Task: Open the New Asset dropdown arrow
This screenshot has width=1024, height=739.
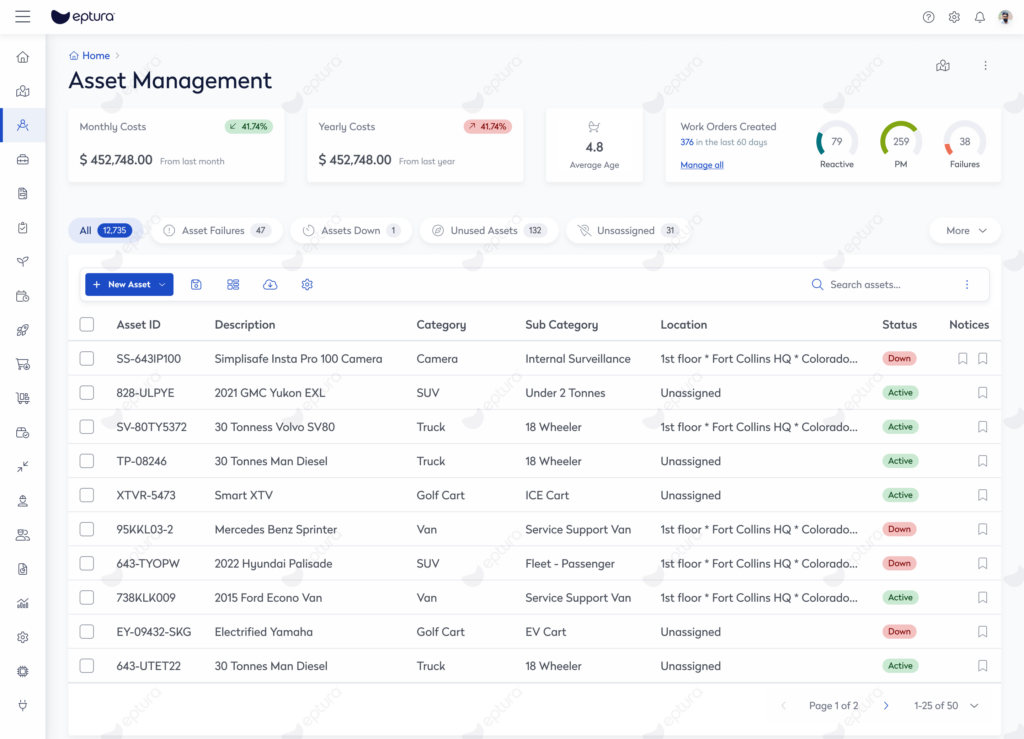Action: click(162, 285)
